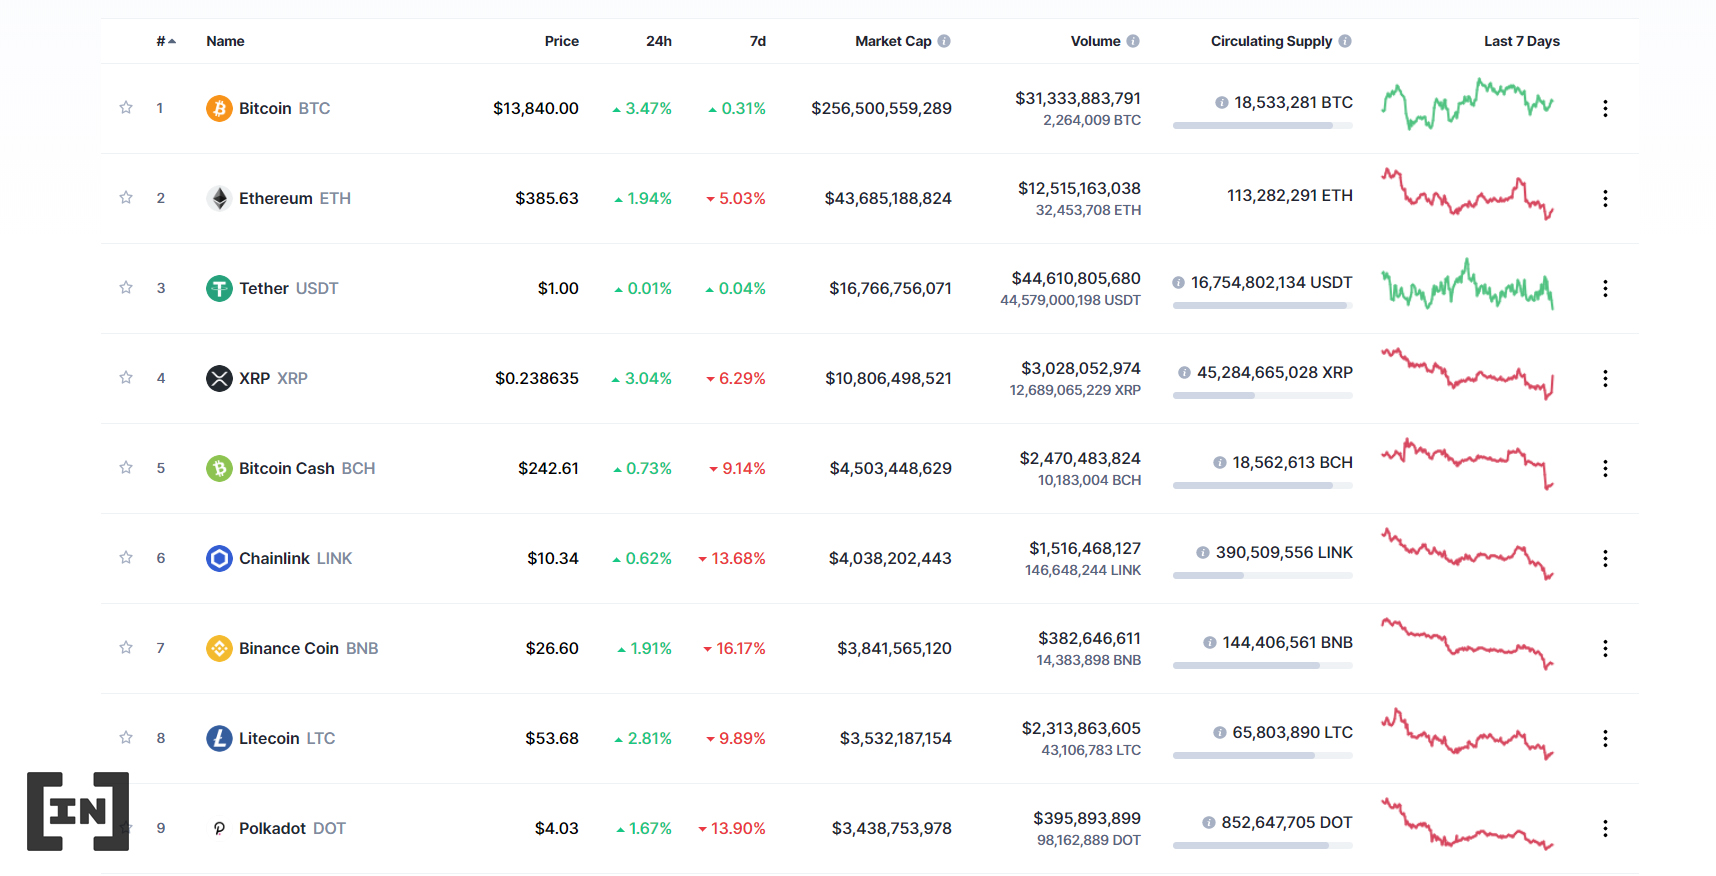Click the Litecoin logo icon
1716x876 pixels.
coord(219,738)
